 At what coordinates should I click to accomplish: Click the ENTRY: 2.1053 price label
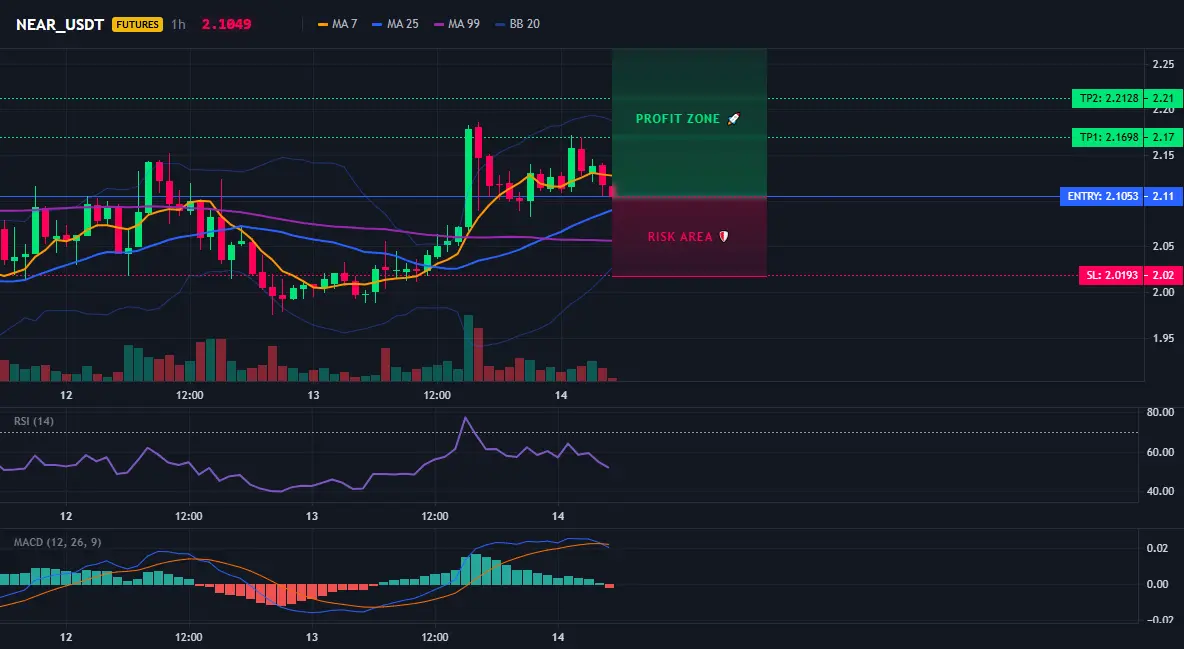pyautogui.click(x=1102, y=196)
